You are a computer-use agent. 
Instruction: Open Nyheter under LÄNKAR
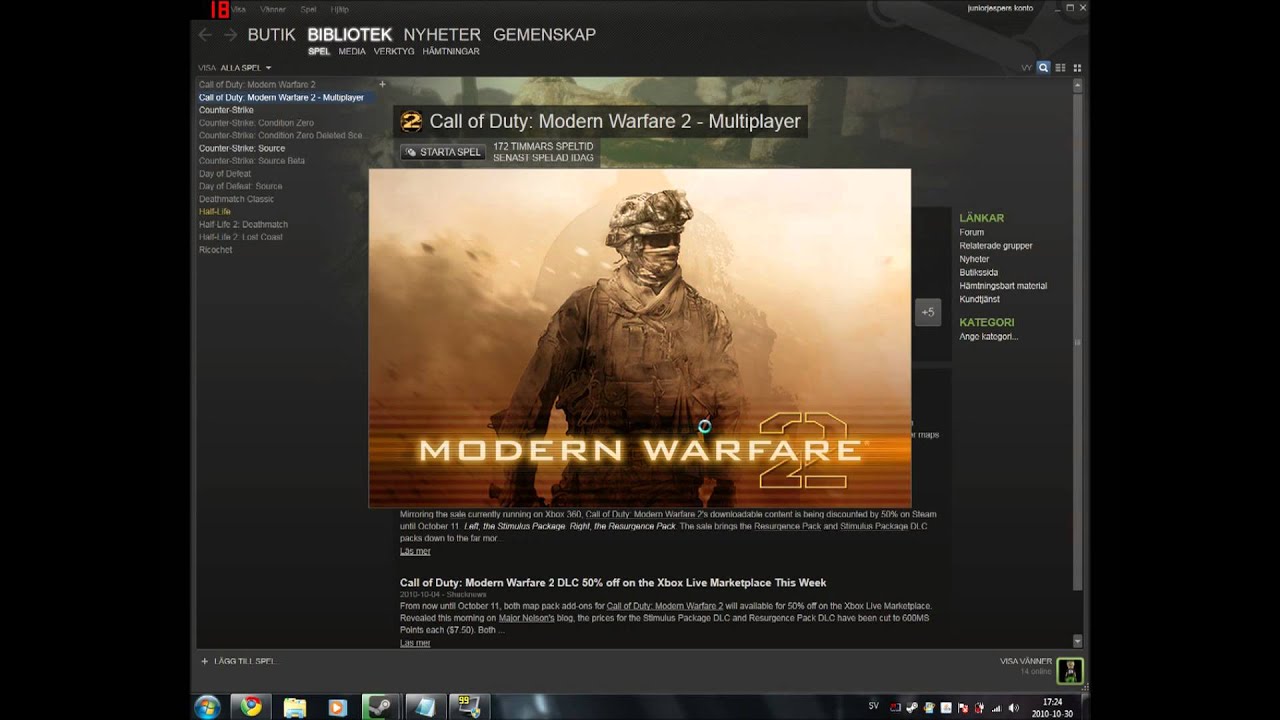point(974,259)
